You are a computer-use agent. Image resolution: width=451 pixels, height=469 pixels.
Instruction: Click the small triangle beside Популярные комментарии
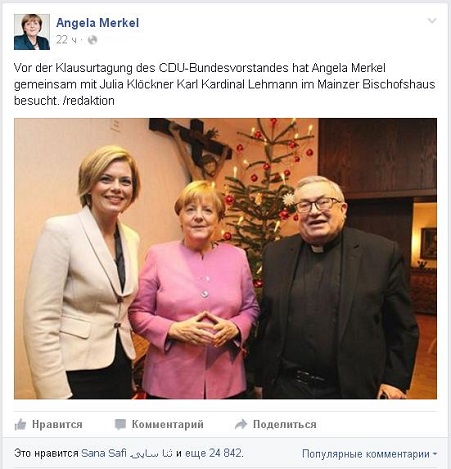434,454
